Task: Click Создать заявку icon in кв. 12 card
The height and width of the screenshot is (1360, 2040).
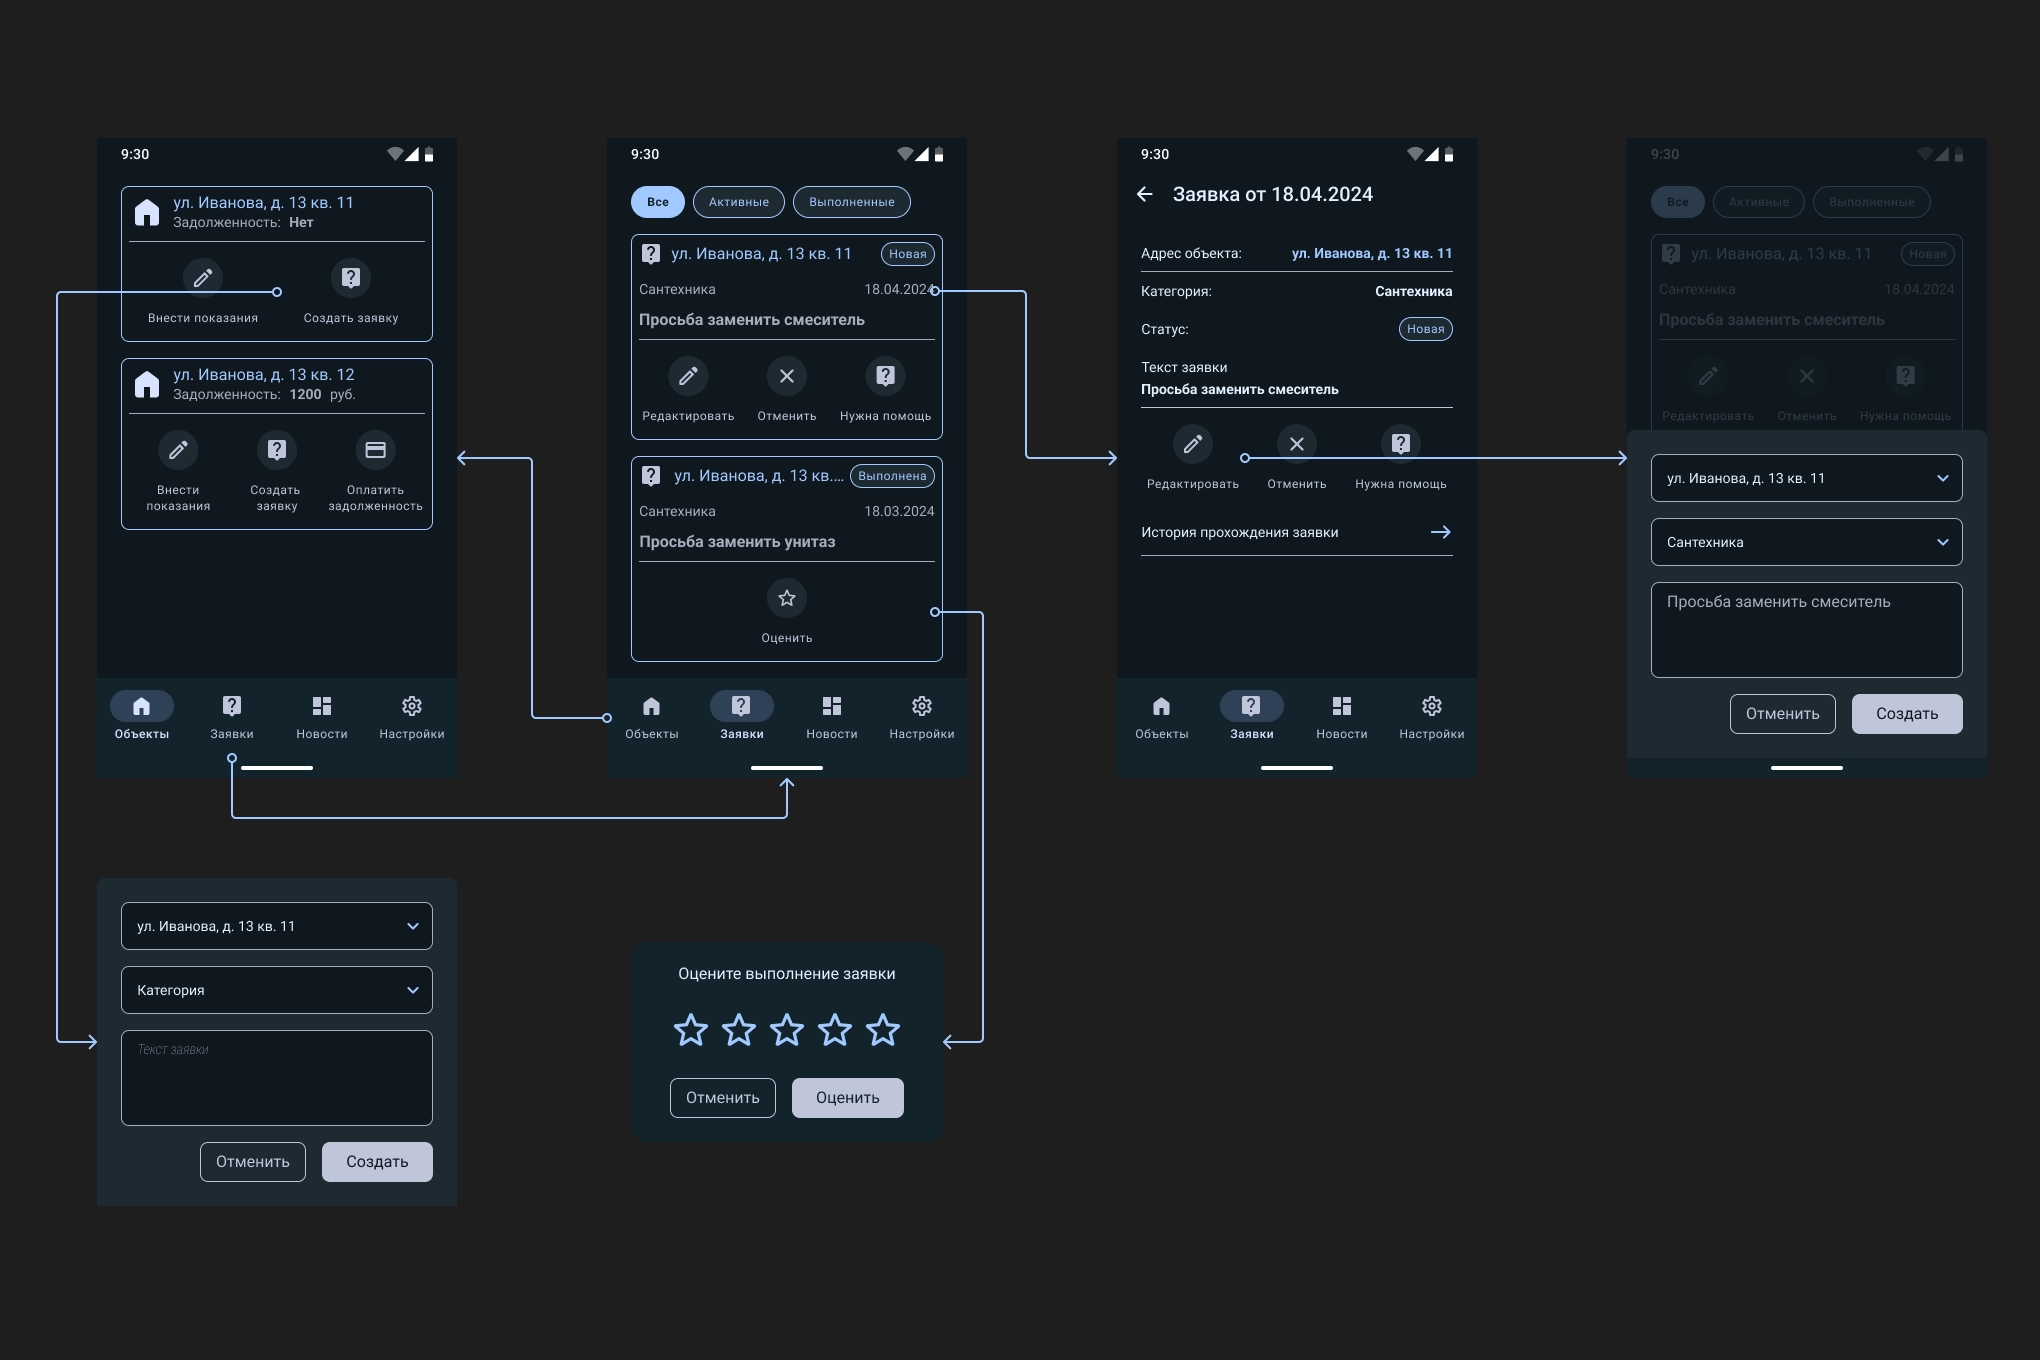Action: [277, 450]
